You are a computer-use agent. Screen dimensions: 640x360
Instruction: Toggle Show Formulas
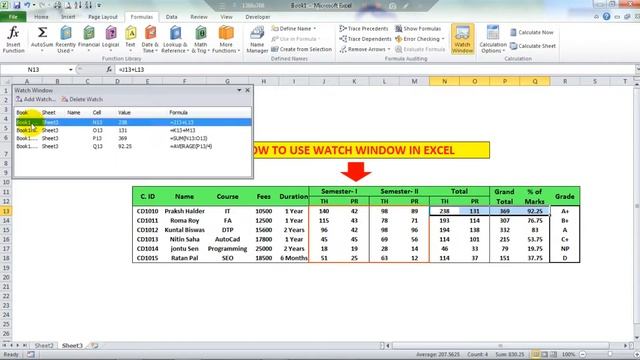tap(418, 29)
